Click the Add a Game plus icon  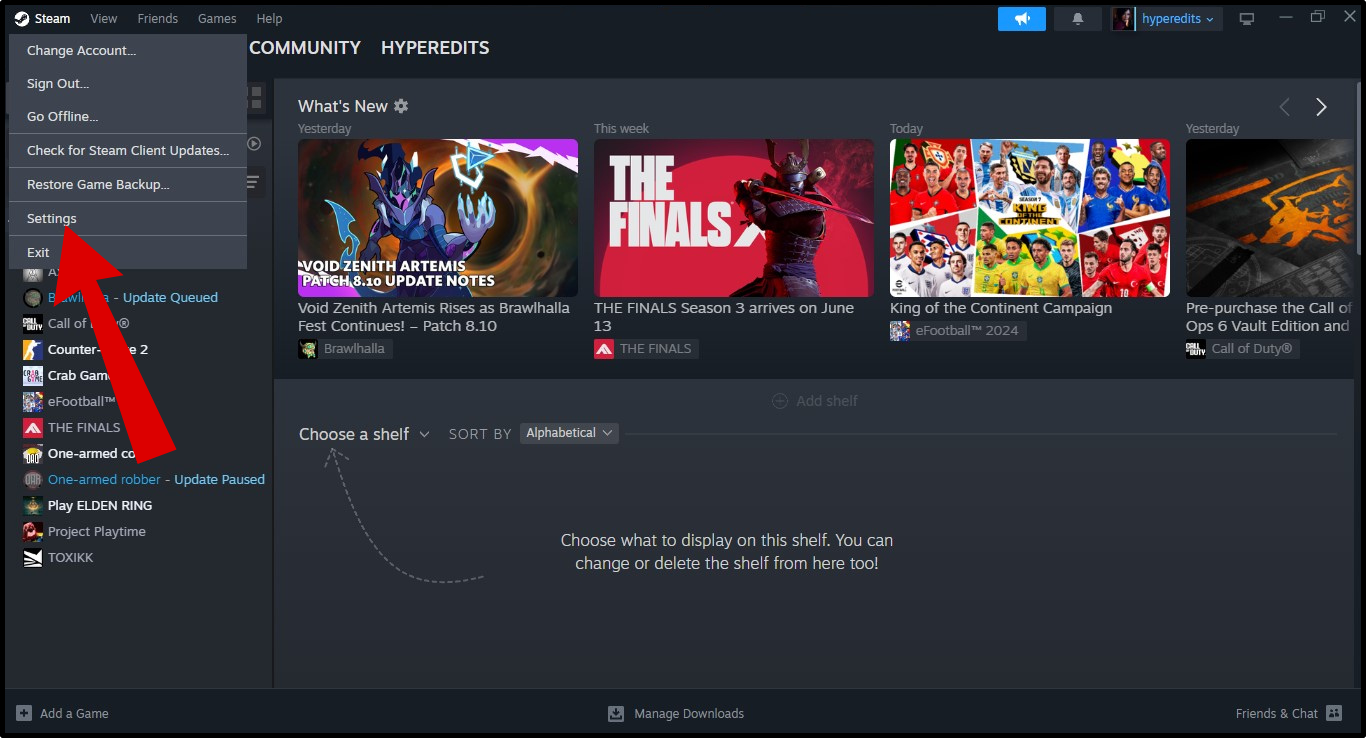[x=24, y=713]
